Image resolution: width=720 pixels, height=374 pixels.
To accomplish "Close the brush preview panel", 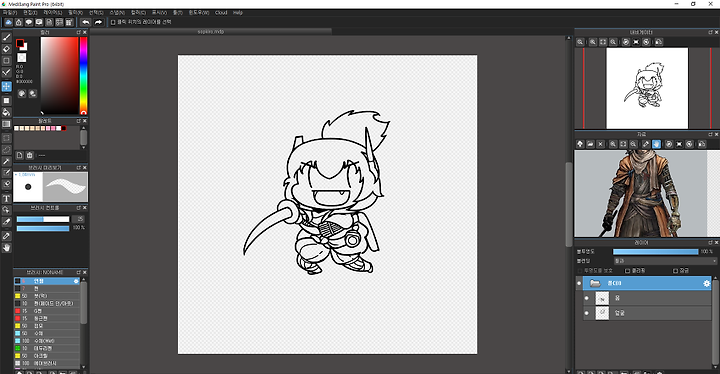I will 84,168.
